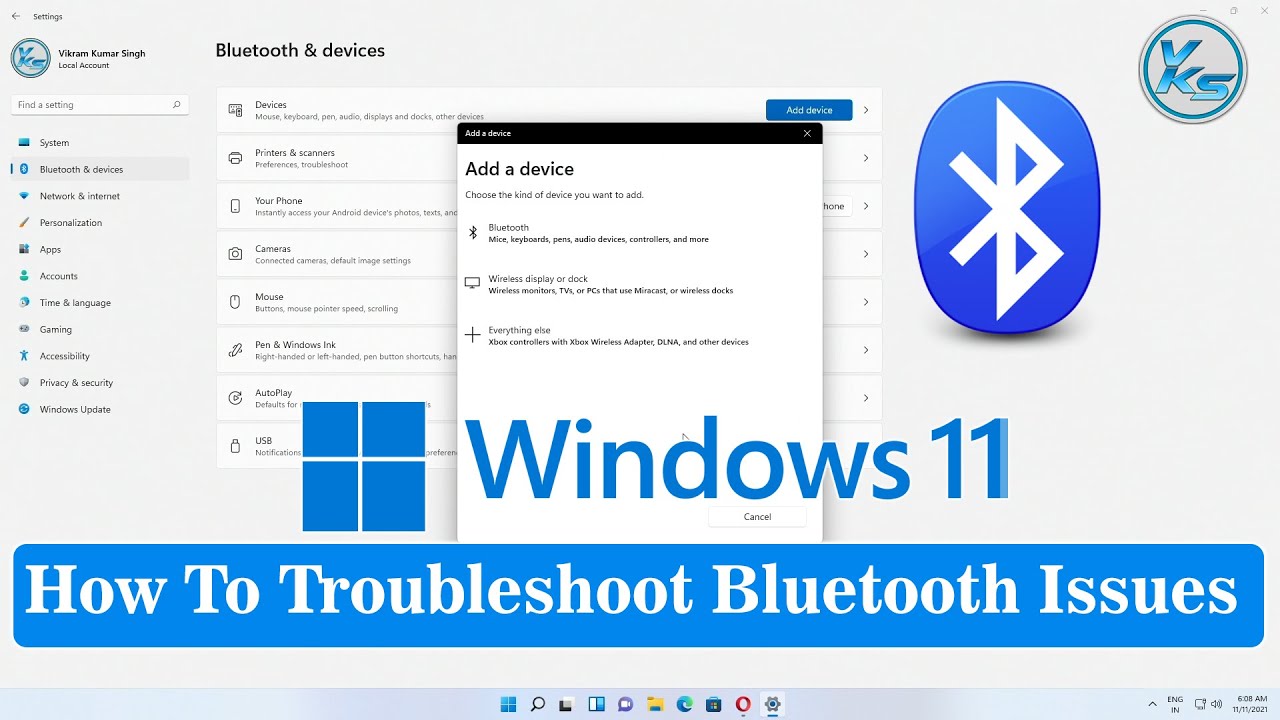This screenshot has height=720, width=1280.
Task: Open Windows Update settings
Action: [100, 409]
